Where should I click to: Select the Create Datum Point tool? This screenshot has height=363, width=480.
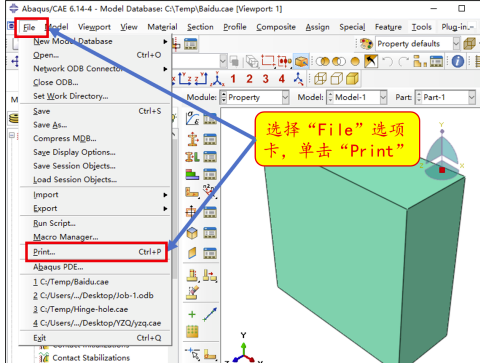[x=192, y=314]
